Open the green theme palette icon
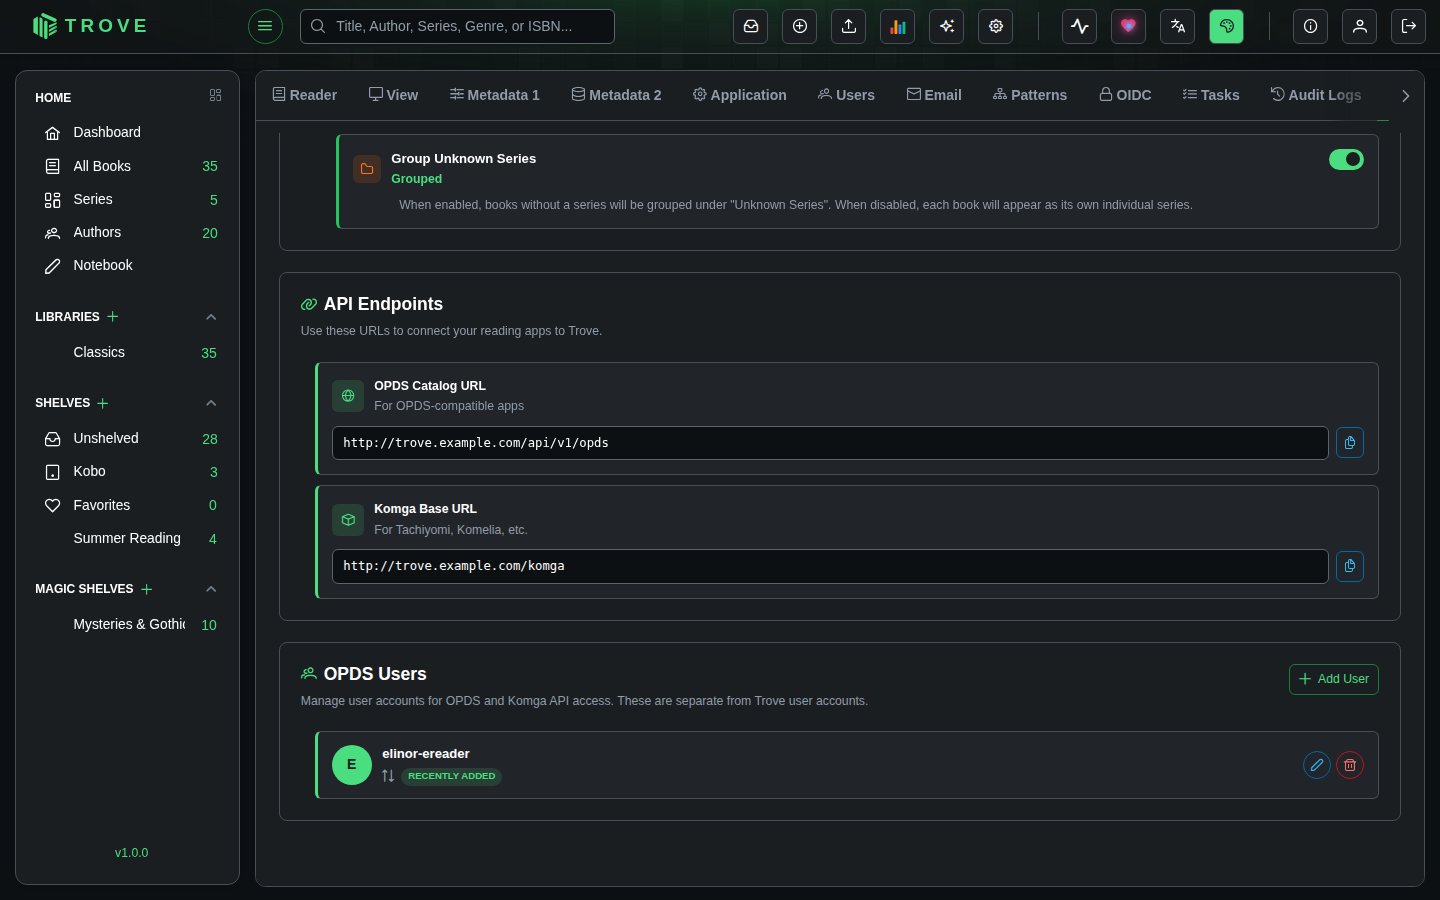 pyautogui.click(x=1227, y=26)
